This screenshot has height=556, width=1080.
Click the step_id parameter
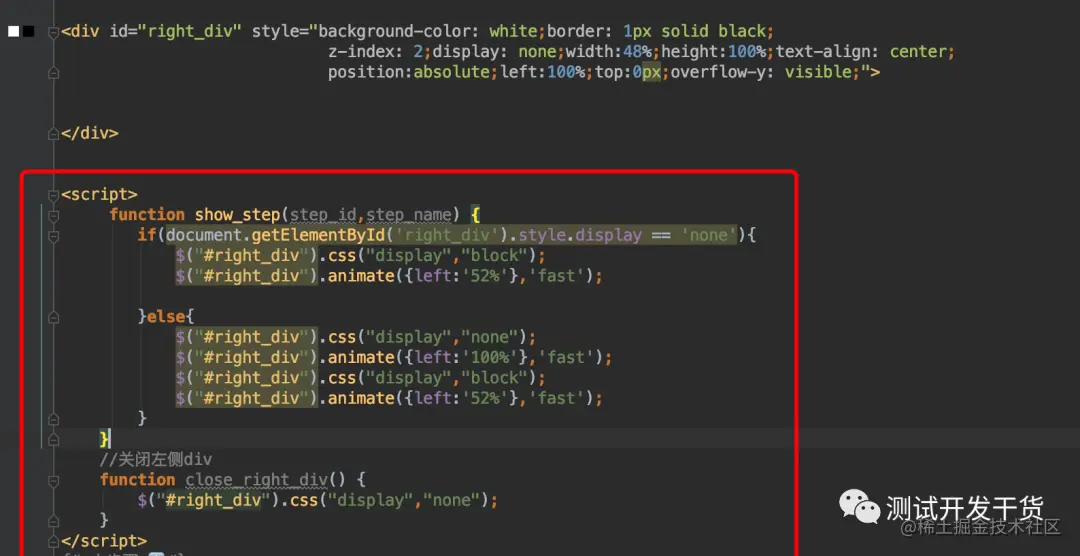(322, 215)
